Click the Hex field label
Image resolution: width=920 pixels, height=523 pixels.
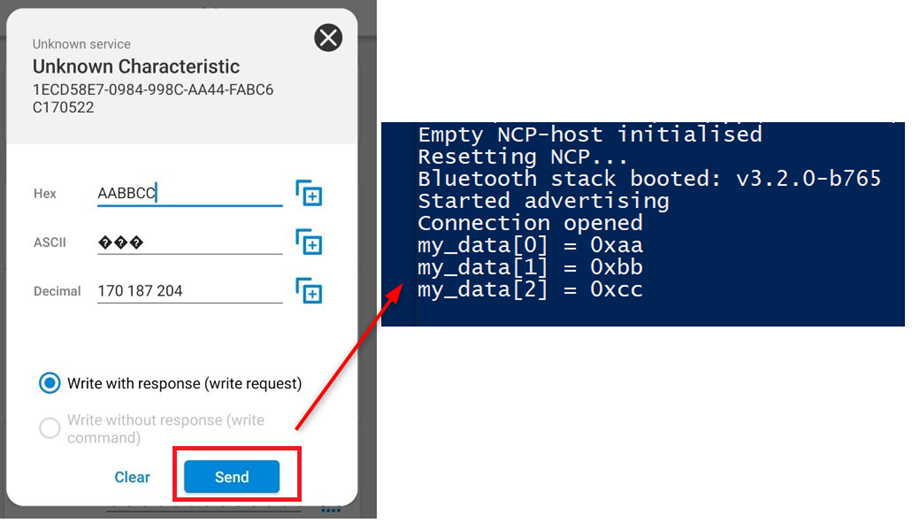tap(45, 194)
